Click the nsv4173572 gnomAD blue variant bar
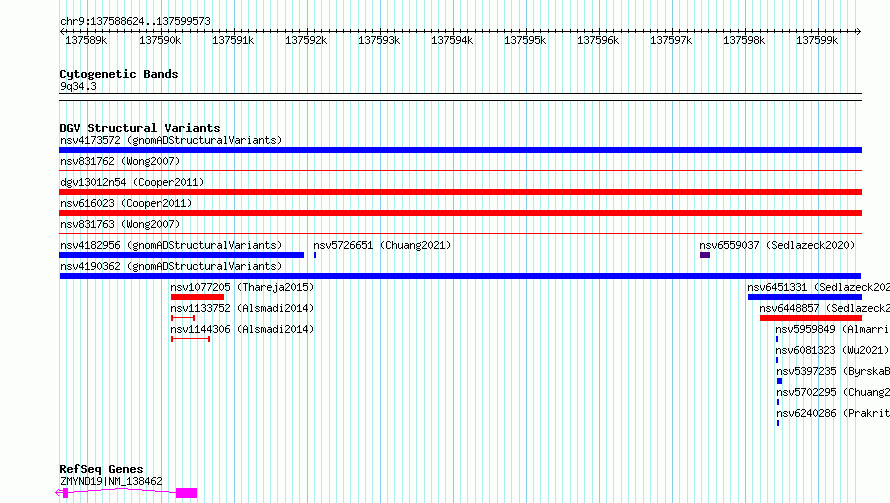Viewport: 890px width, 503px height. [x=460, y=150]
